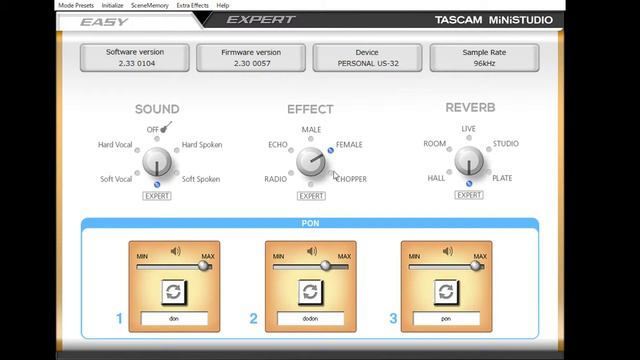Select Soft Vocal sound preset dot
Viewport: 640px width, 360px height.
(137, 173)
